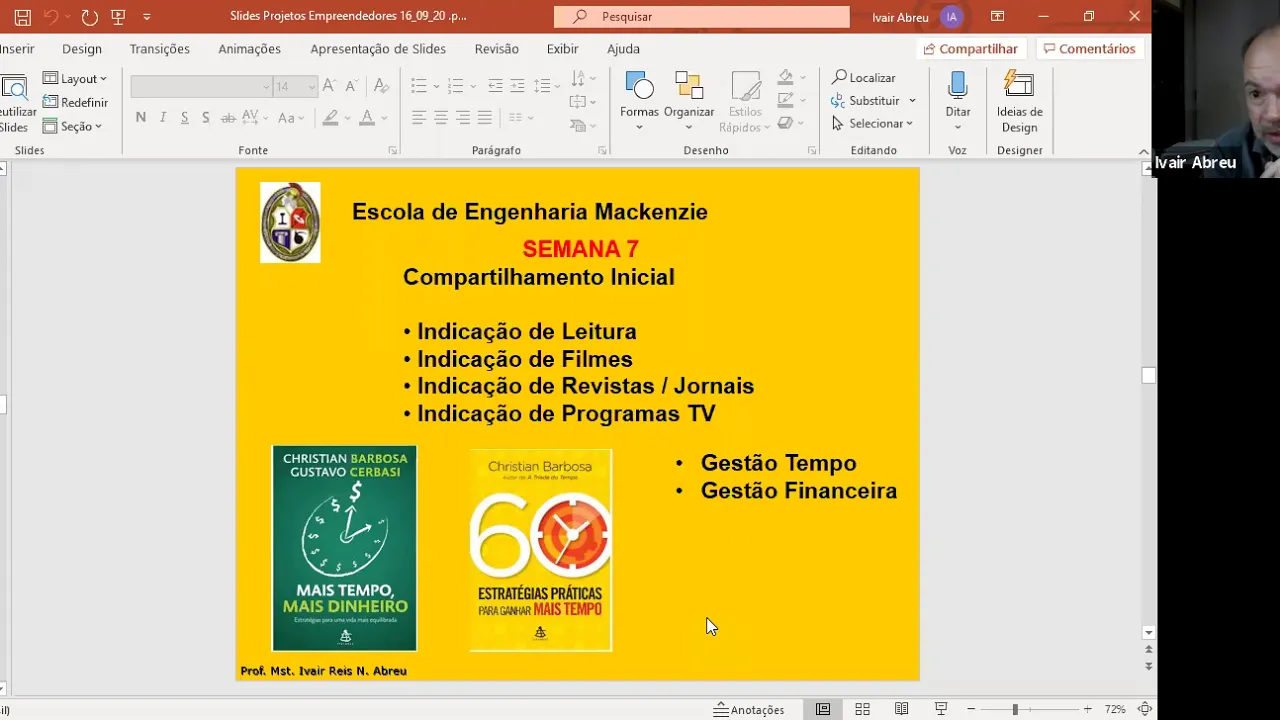
Task: Open the line spacing dropdown
Action: click(x=544, y=86)
